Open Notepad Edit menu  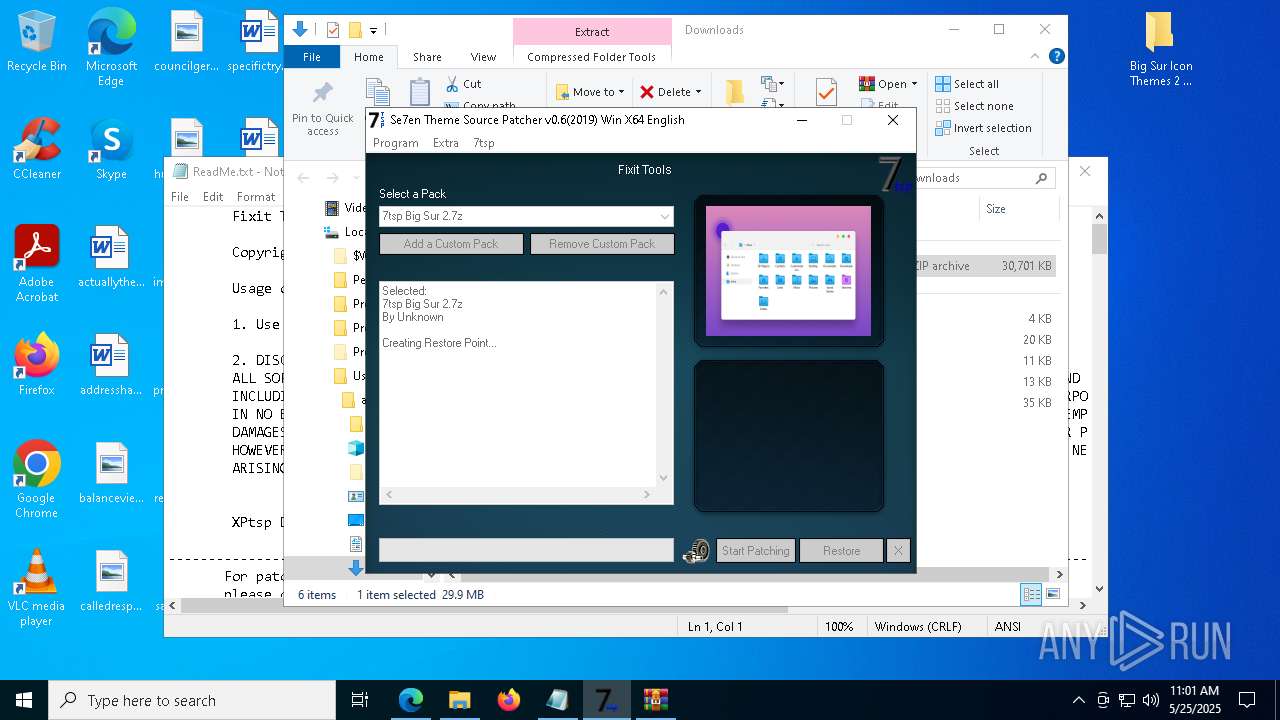(x=213, y=197)
